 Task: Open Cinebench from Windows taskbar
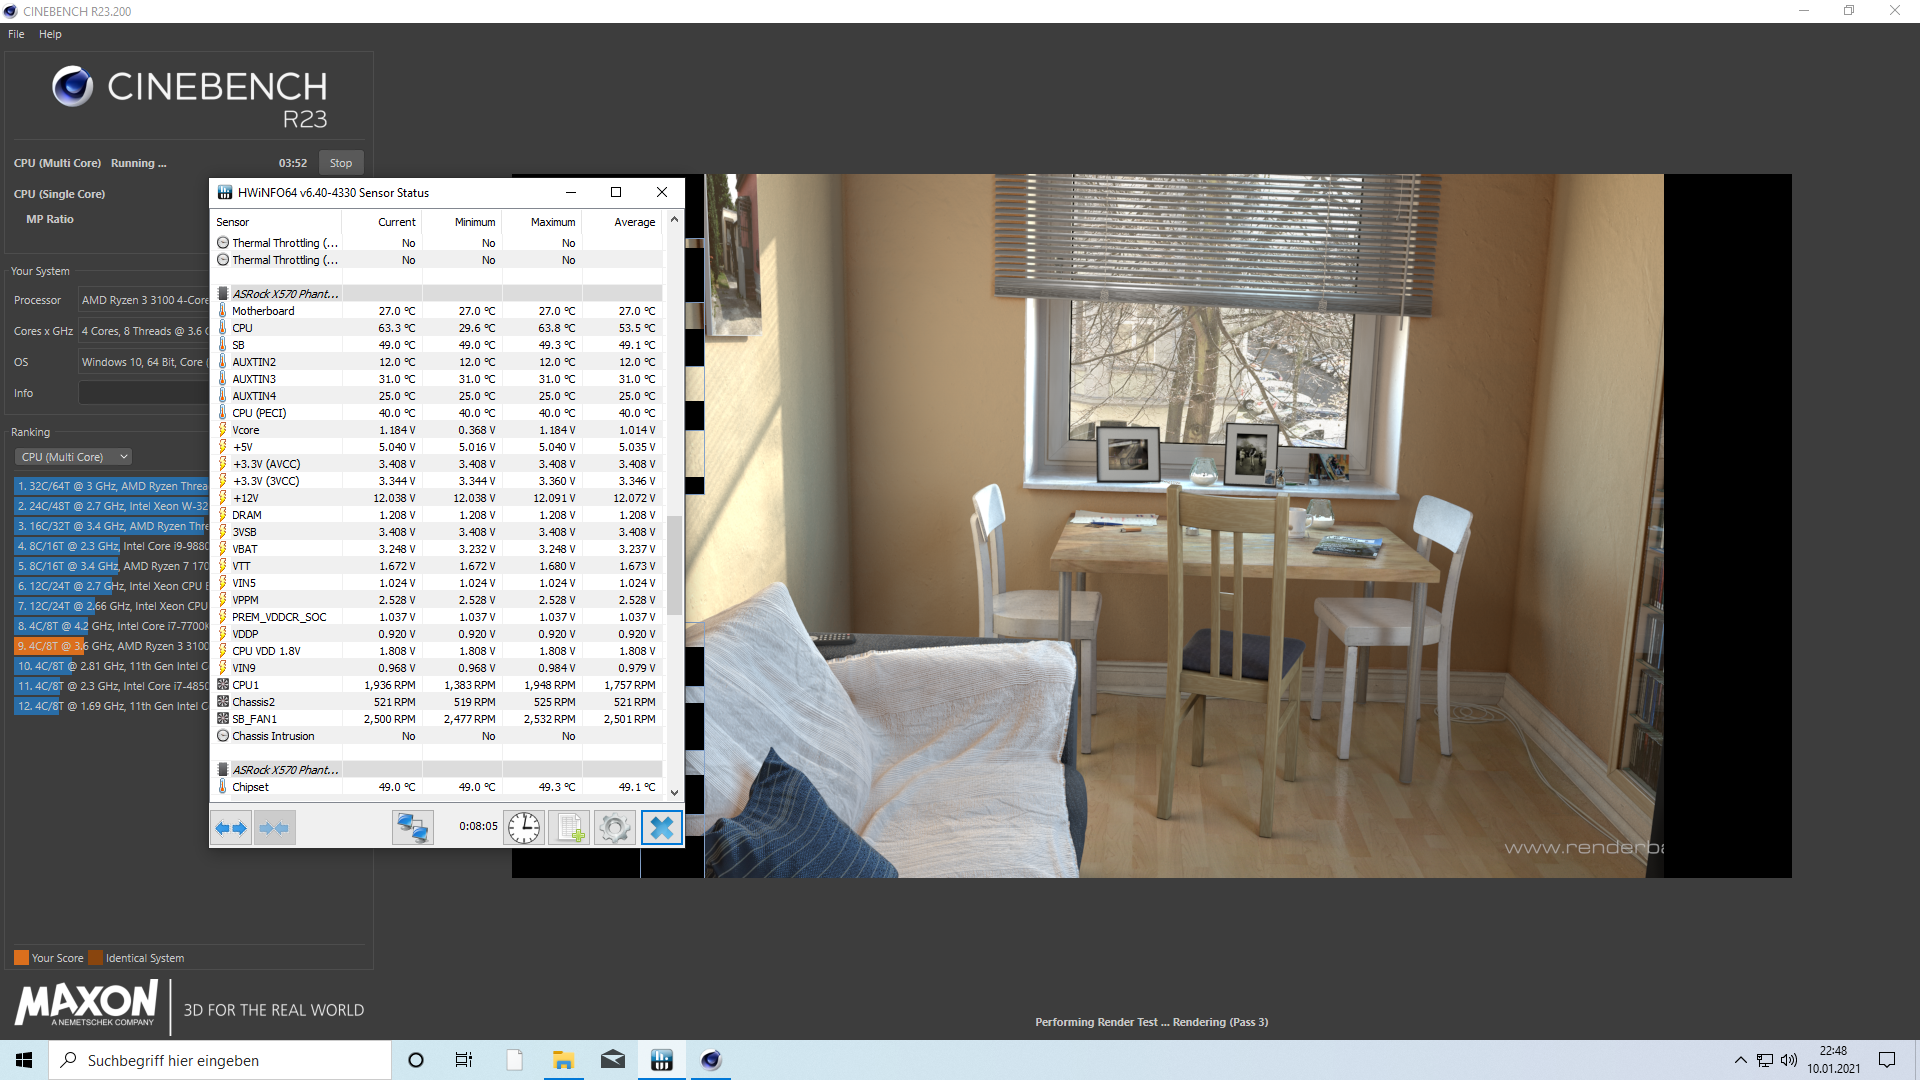click(711, 1060)
